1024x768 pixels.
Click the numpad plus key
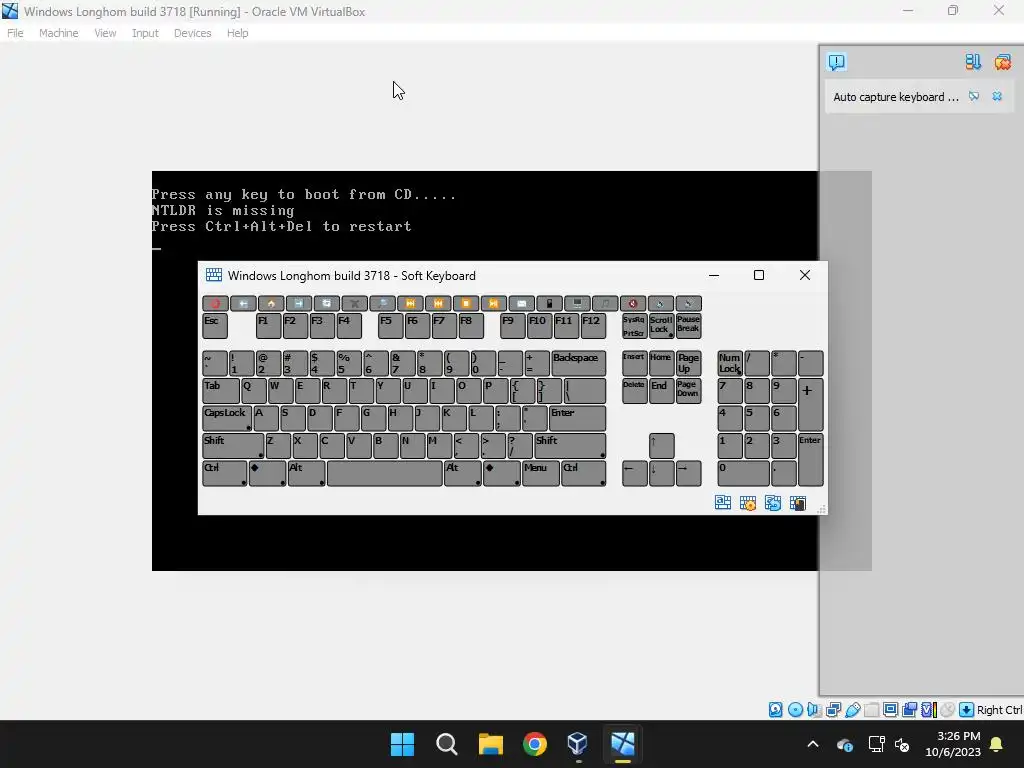[x=810, y=404]
